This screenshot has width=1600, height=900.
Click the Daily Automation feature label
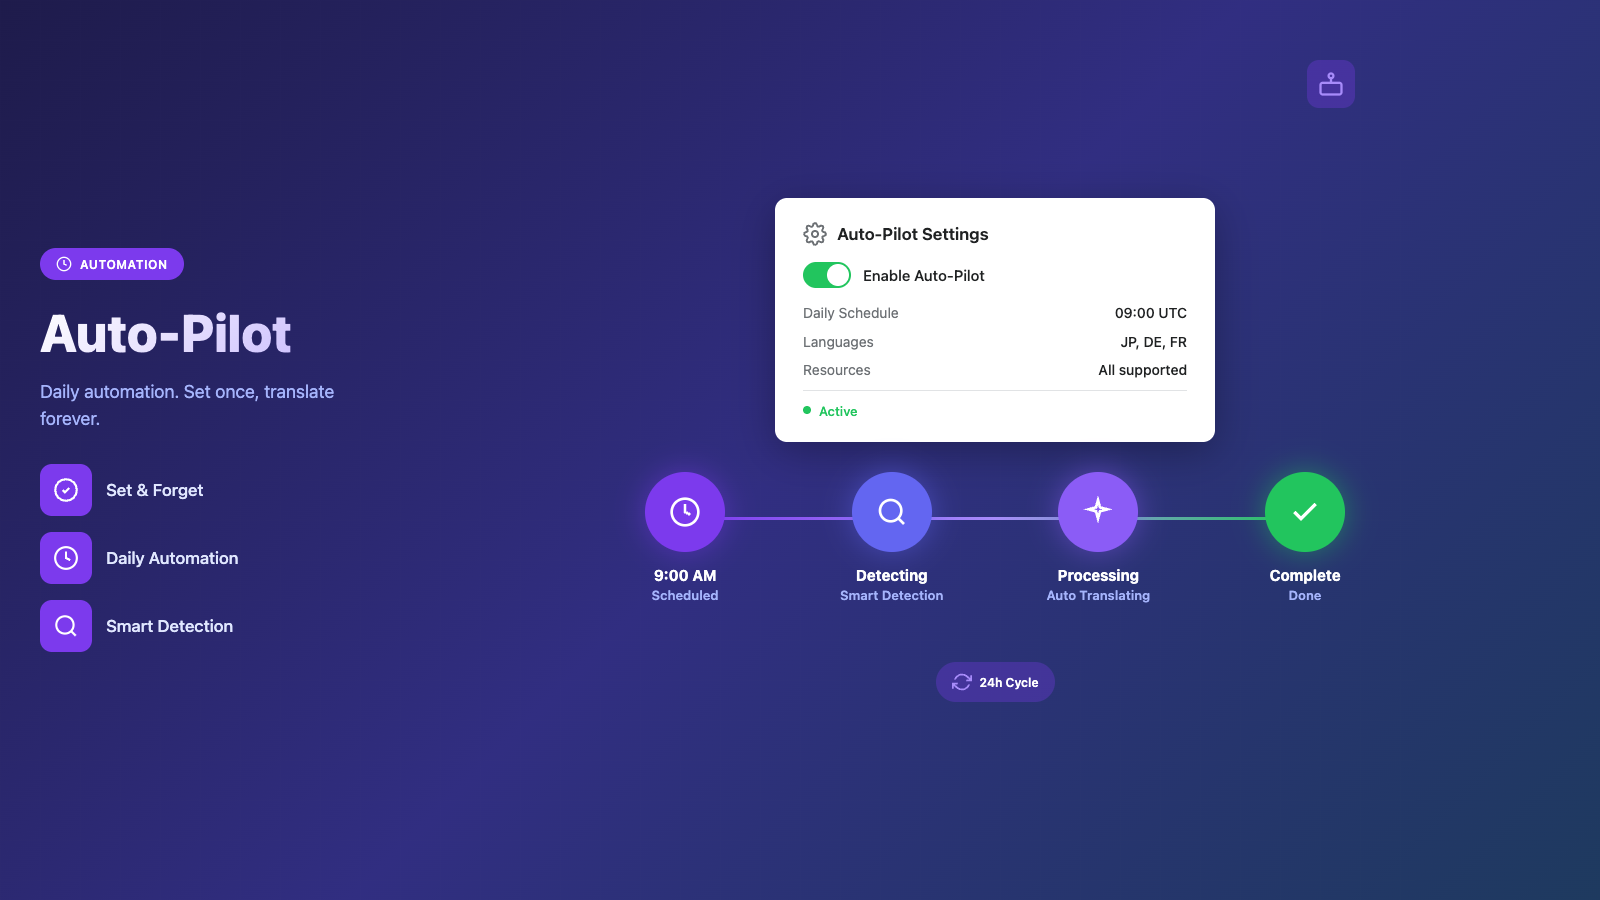(x=172, y=558)
